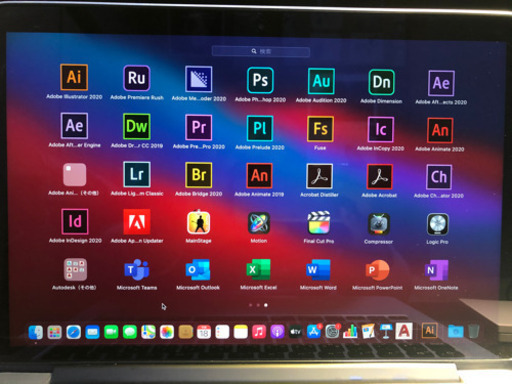Viewport: 512px width, 384px height.
Task: Open the Autodesk (その他) folder
Action: (x=75, y=269)
